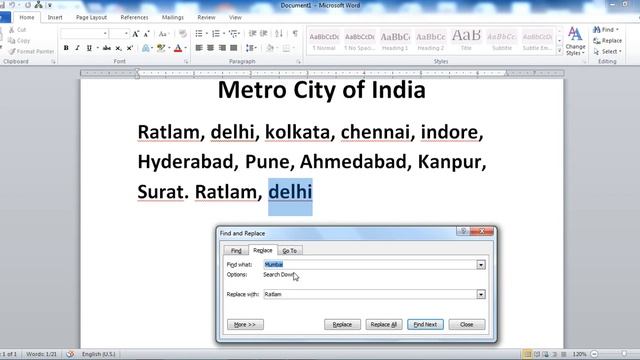Viewport: 640px width, 360px height.
Task: Open the Insert ribbon tab
Action: point(55,18)
